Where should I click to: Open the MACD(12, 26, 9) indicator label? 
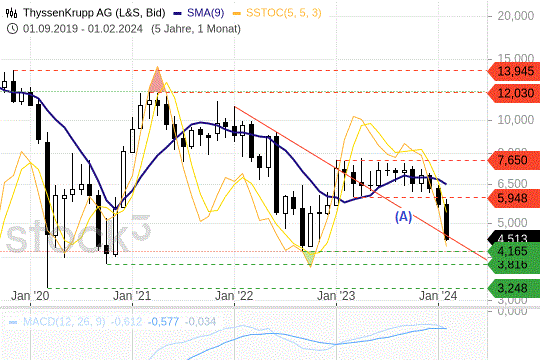64,322
